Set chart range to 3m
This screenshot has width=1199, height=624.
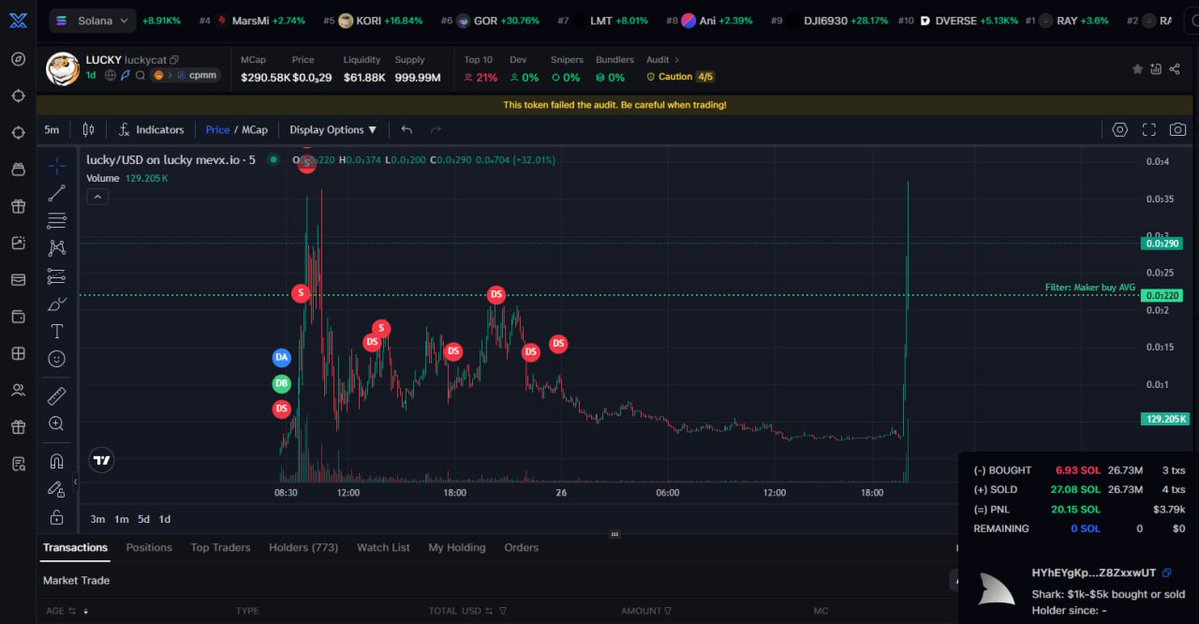pos(98,519)
